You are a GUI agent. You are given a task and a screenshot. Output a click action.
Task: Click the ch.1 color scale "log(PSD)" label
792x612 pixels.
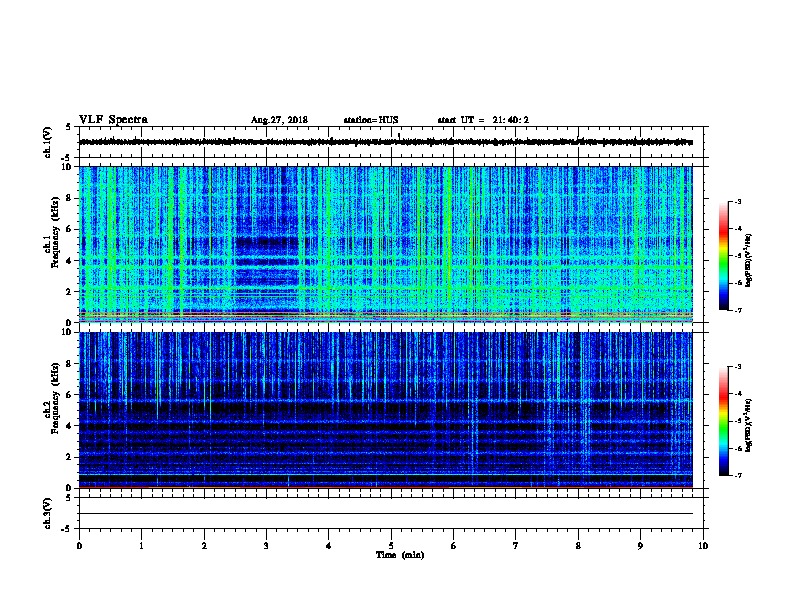[x=749, y=260]
